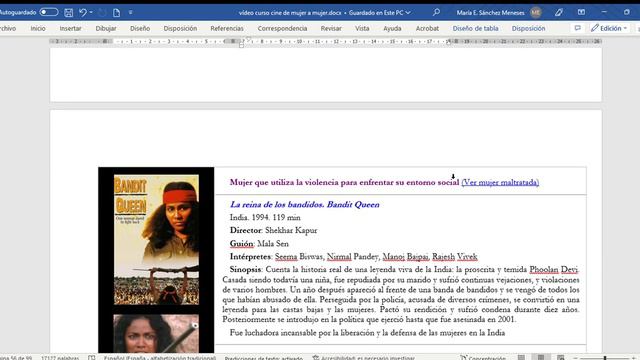
Task: Click the zoom out minus button
Action: [x=576, y=358]
